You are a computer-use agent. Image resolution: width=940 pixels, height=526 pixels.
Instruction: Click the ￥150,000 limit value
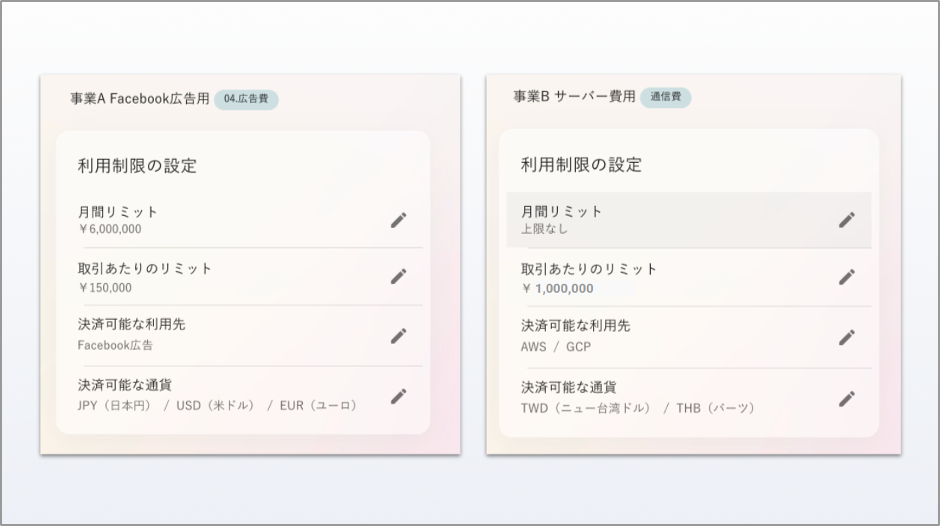(105, 288)
